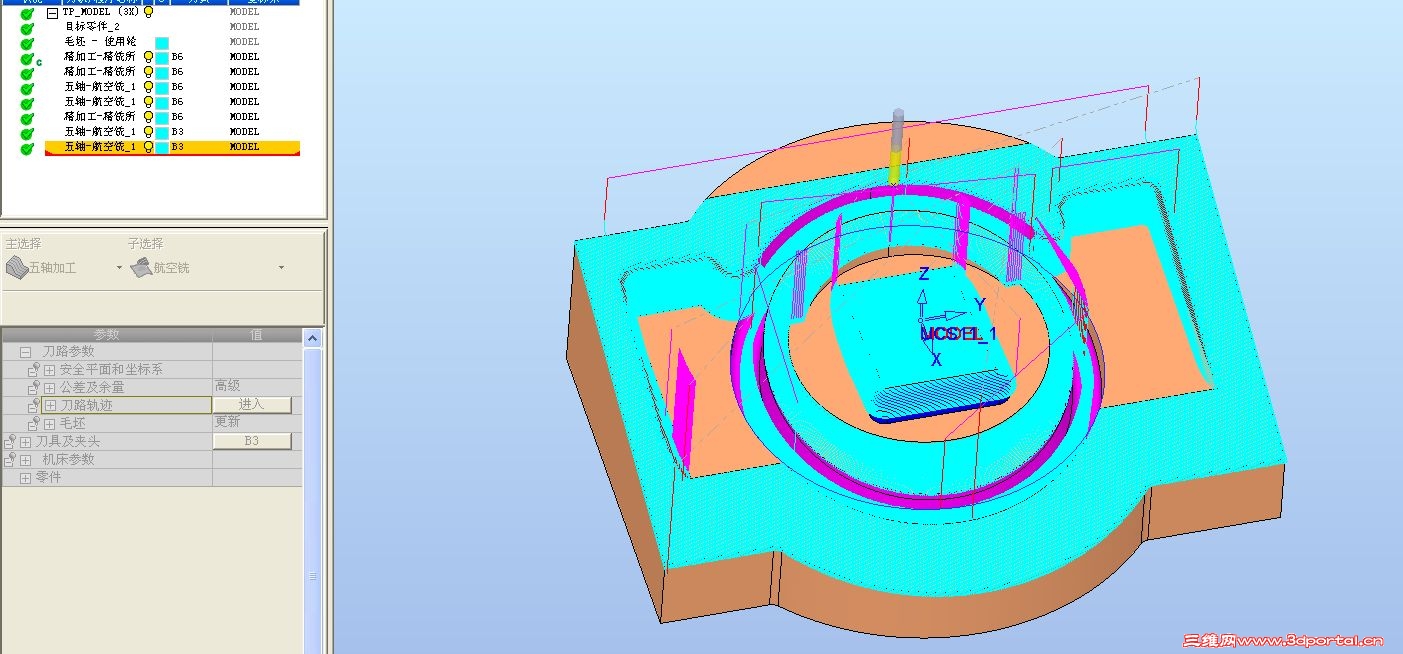The height and width of the screenshot is (654, 1403).
Task: Expand the 刀路轨迹 node
Action: pyautogui.click(x=51, y=406)
